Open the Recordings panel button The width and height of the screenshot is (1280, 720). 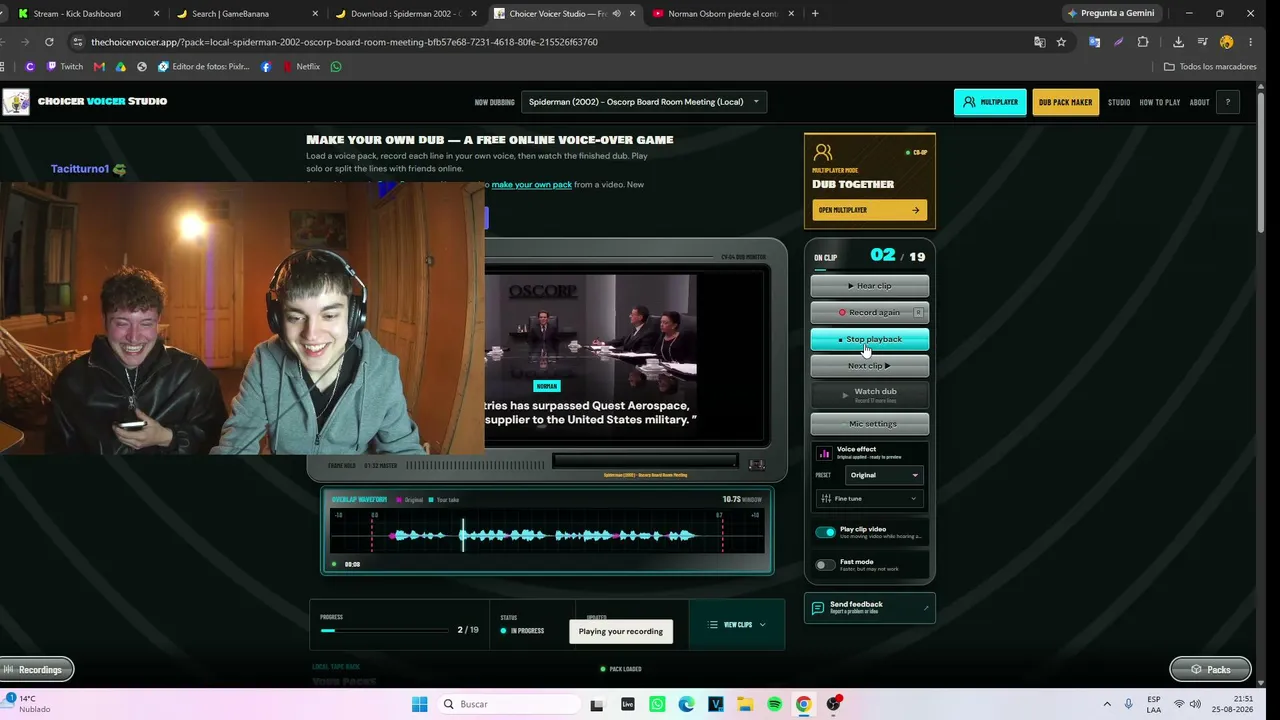click(x=36, y=669)
